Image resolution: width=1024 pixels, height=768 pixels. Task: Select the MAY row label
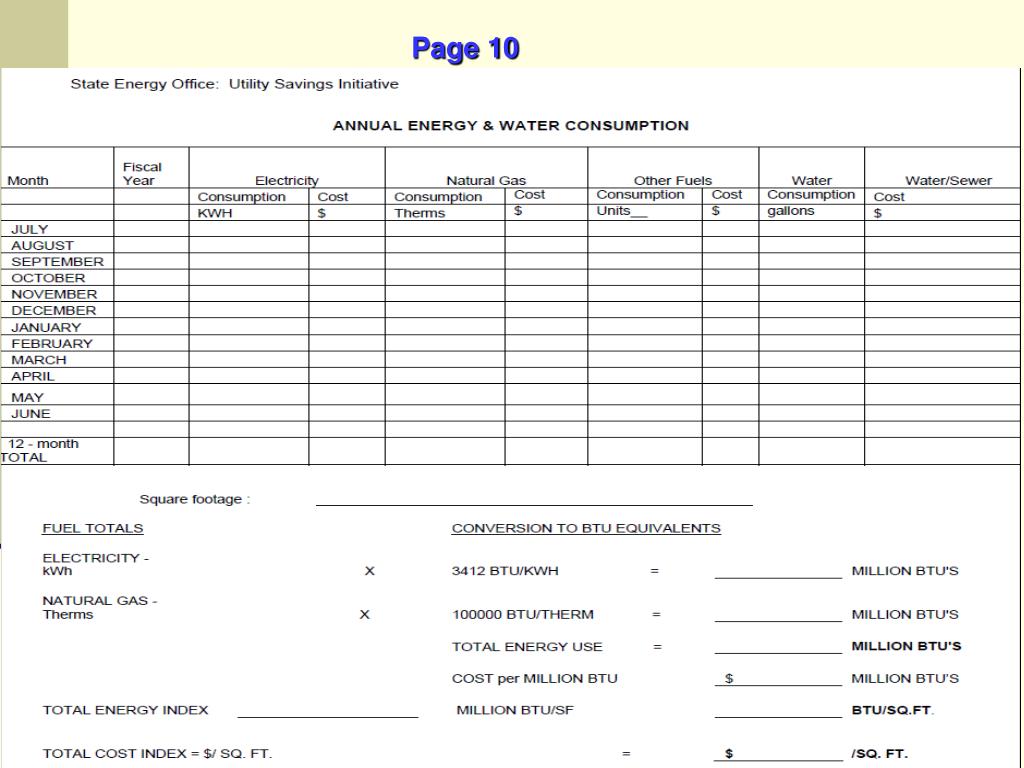click(x=27, y=398)
